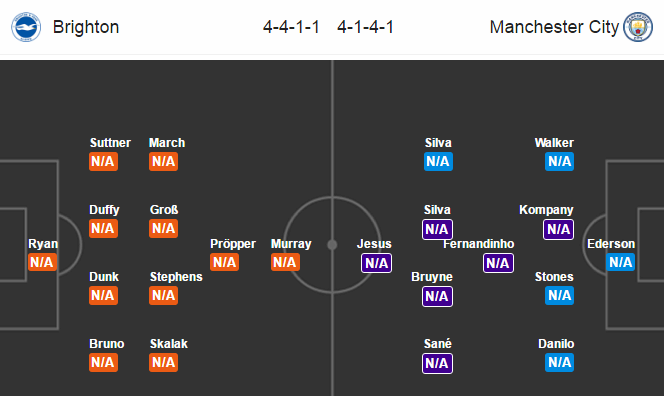Click Sané's purple N/A badge

tap(437, 363)
